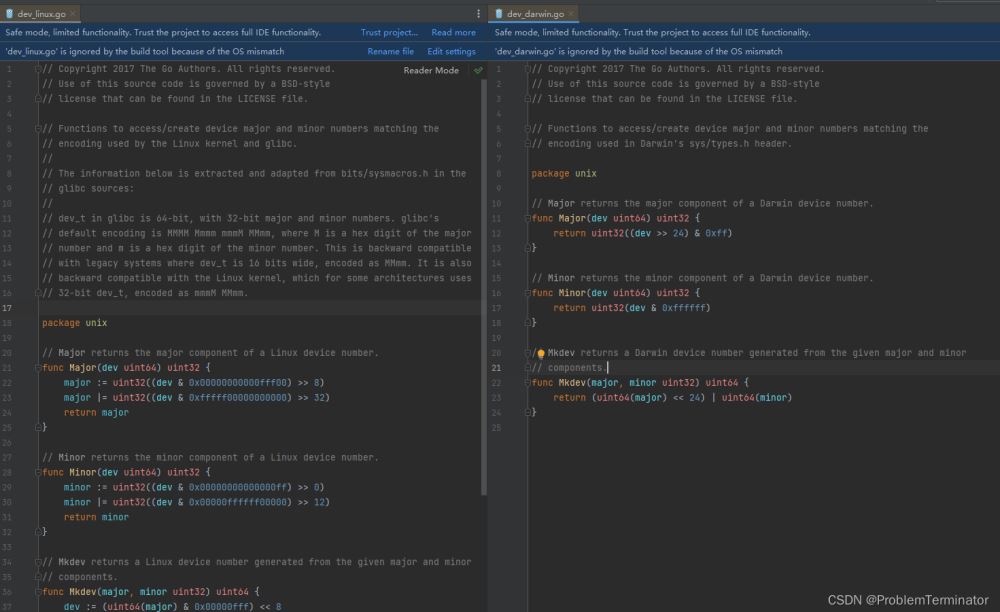Fold the Mkdev comment in dev_linux.go
Screen dimensions: 1000x612
pos(38,562)
